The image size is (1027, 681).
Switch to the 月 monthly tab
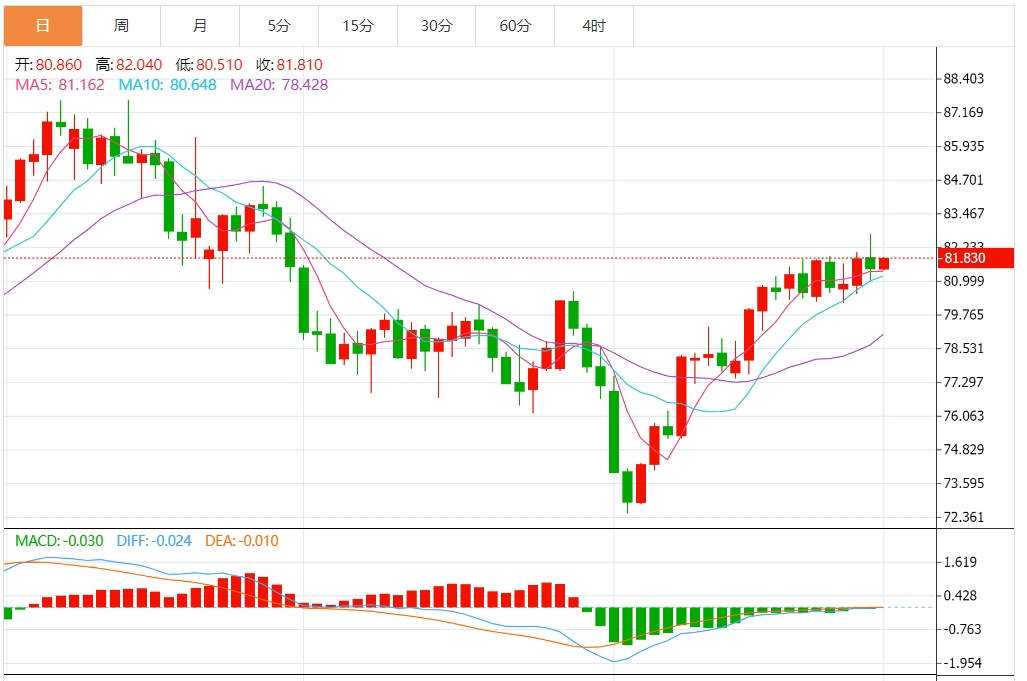pos(200,26)
